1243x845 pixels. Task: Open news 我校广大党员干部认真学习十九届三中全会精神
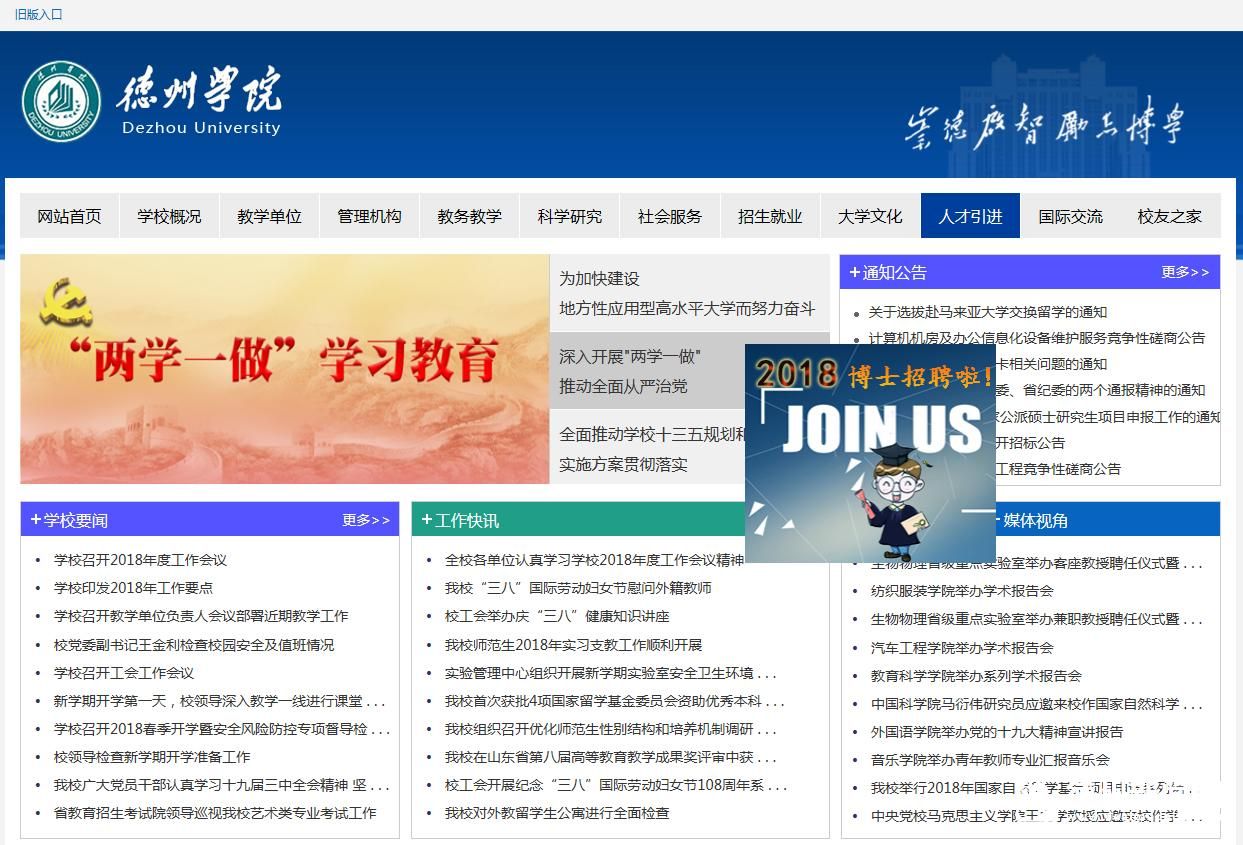222,785
